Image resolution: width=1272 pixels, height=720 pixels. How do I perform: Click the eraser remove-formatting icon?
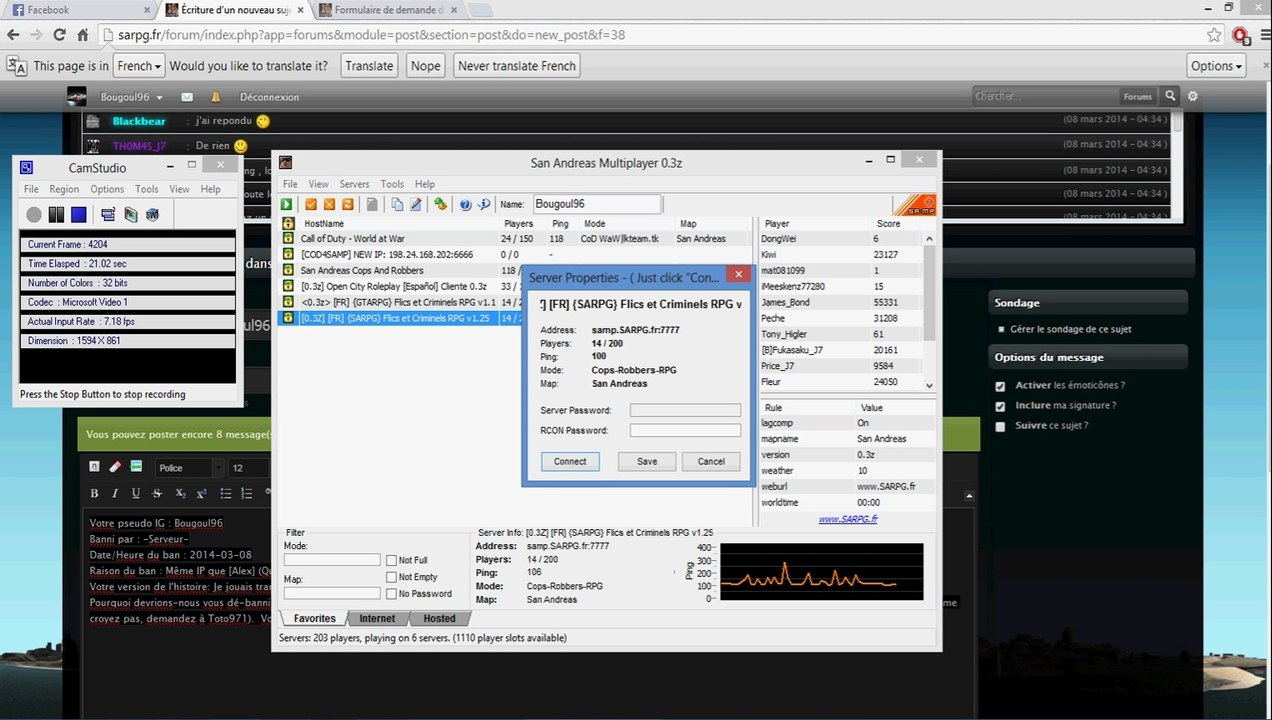pos(115,467)
